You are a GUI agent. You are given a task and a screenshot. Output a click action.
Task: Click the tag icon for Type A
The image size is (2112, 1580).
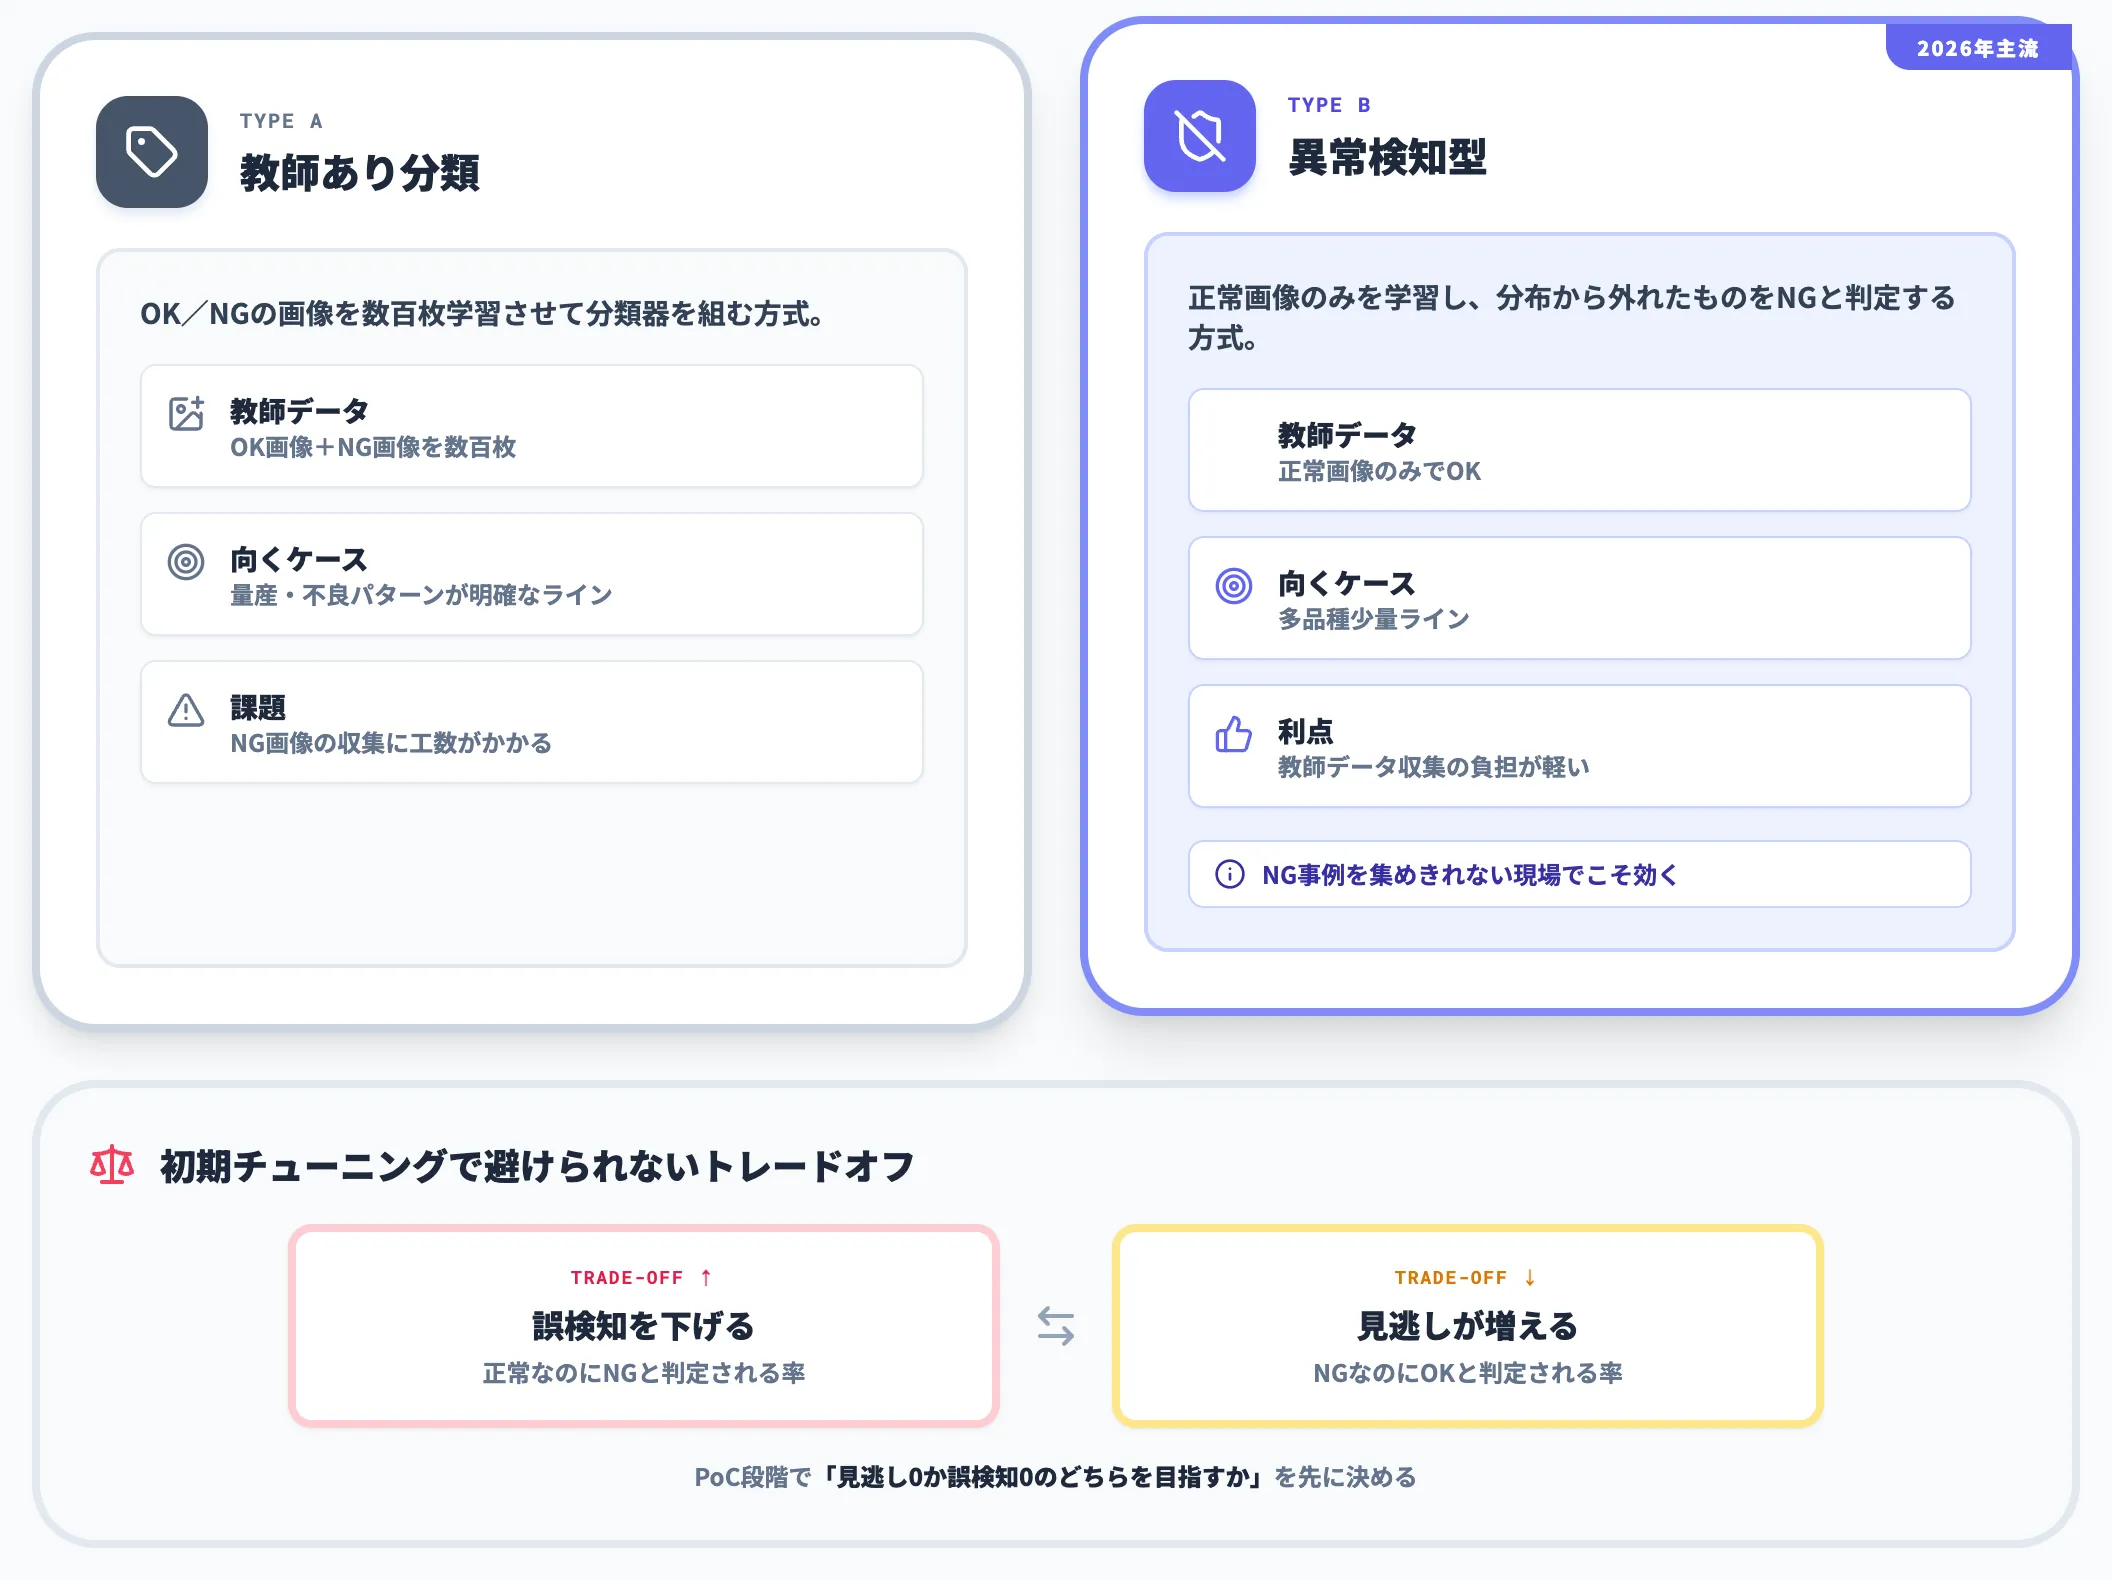pos(152,152)
